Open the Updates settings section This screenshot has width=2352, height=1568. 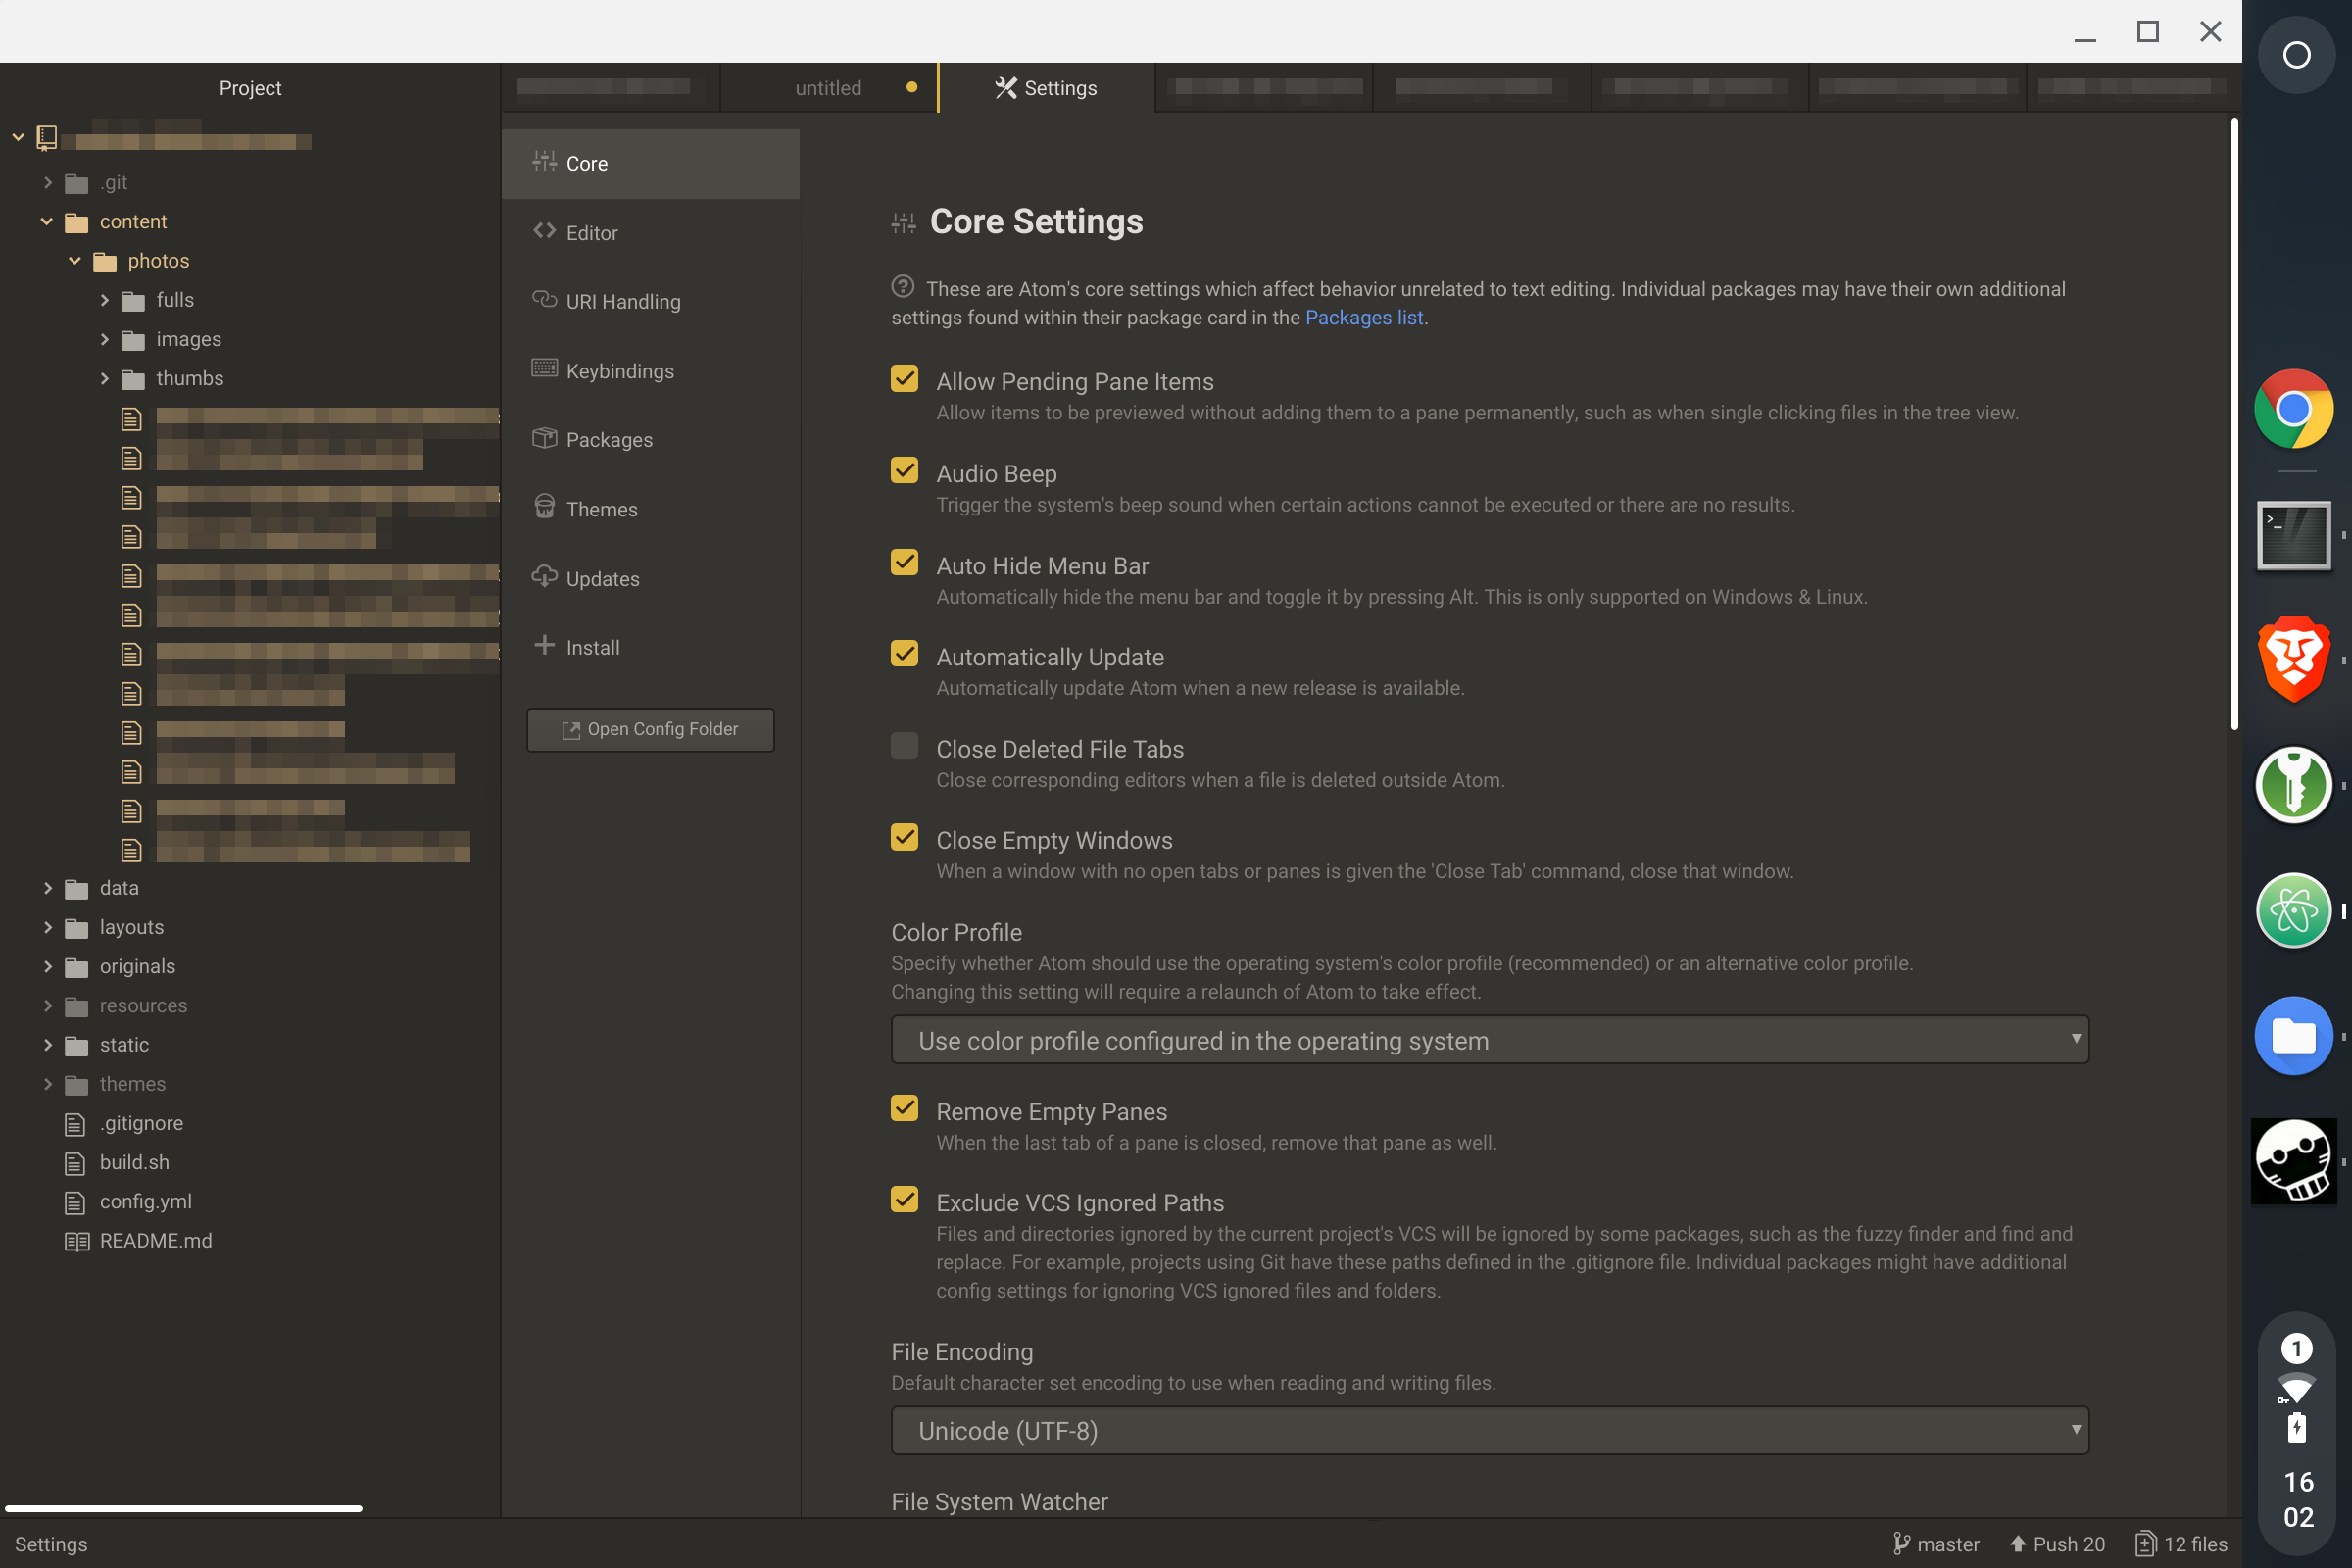pyautogui.click(x=602, y=577)
